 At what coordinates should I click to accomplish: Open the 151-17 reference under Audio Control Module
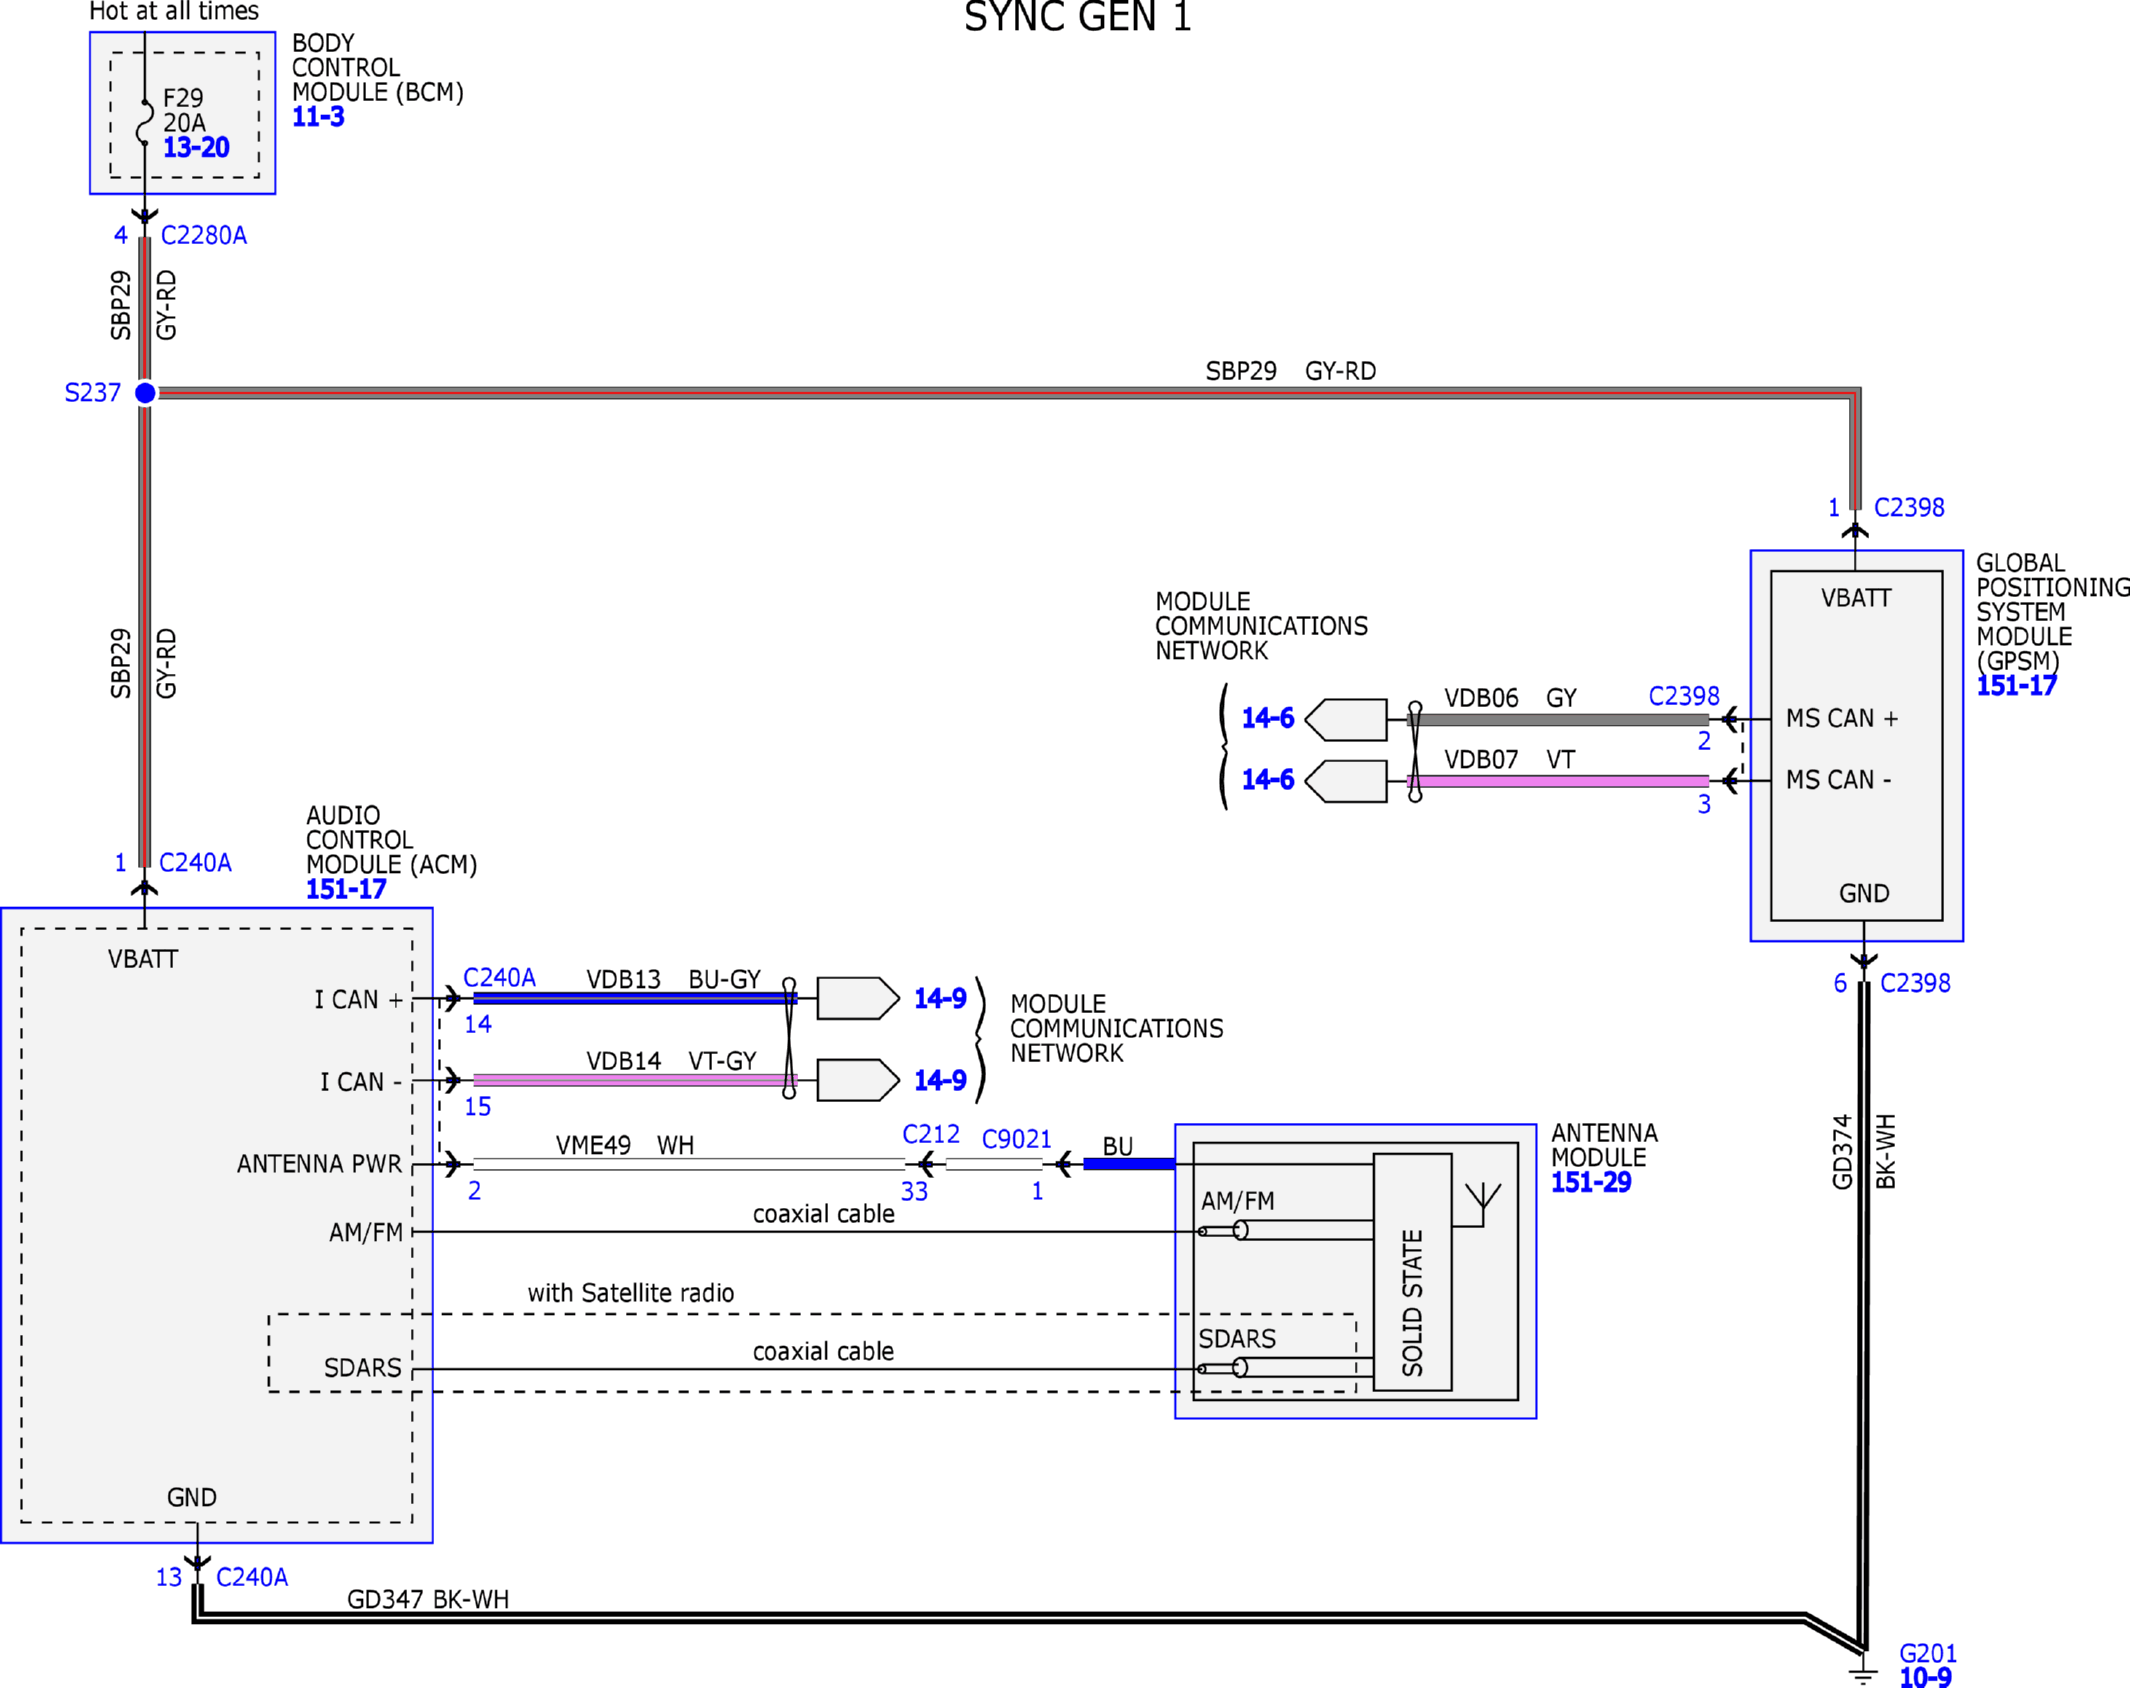(x=346, y=889)
